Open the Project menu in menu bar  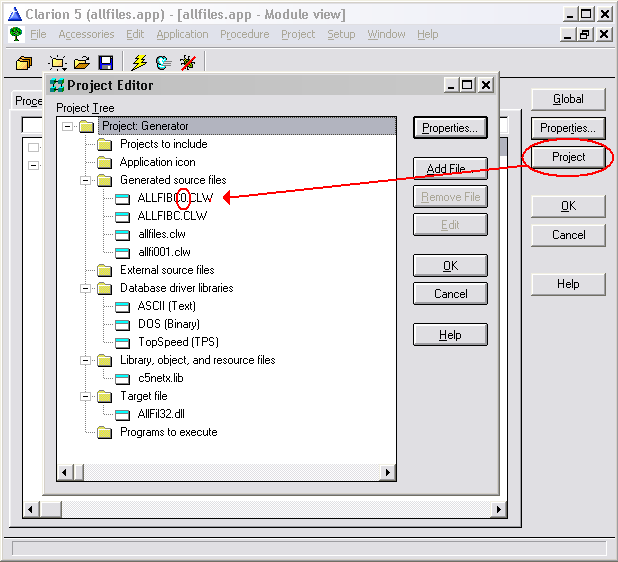tap(298, 34)
